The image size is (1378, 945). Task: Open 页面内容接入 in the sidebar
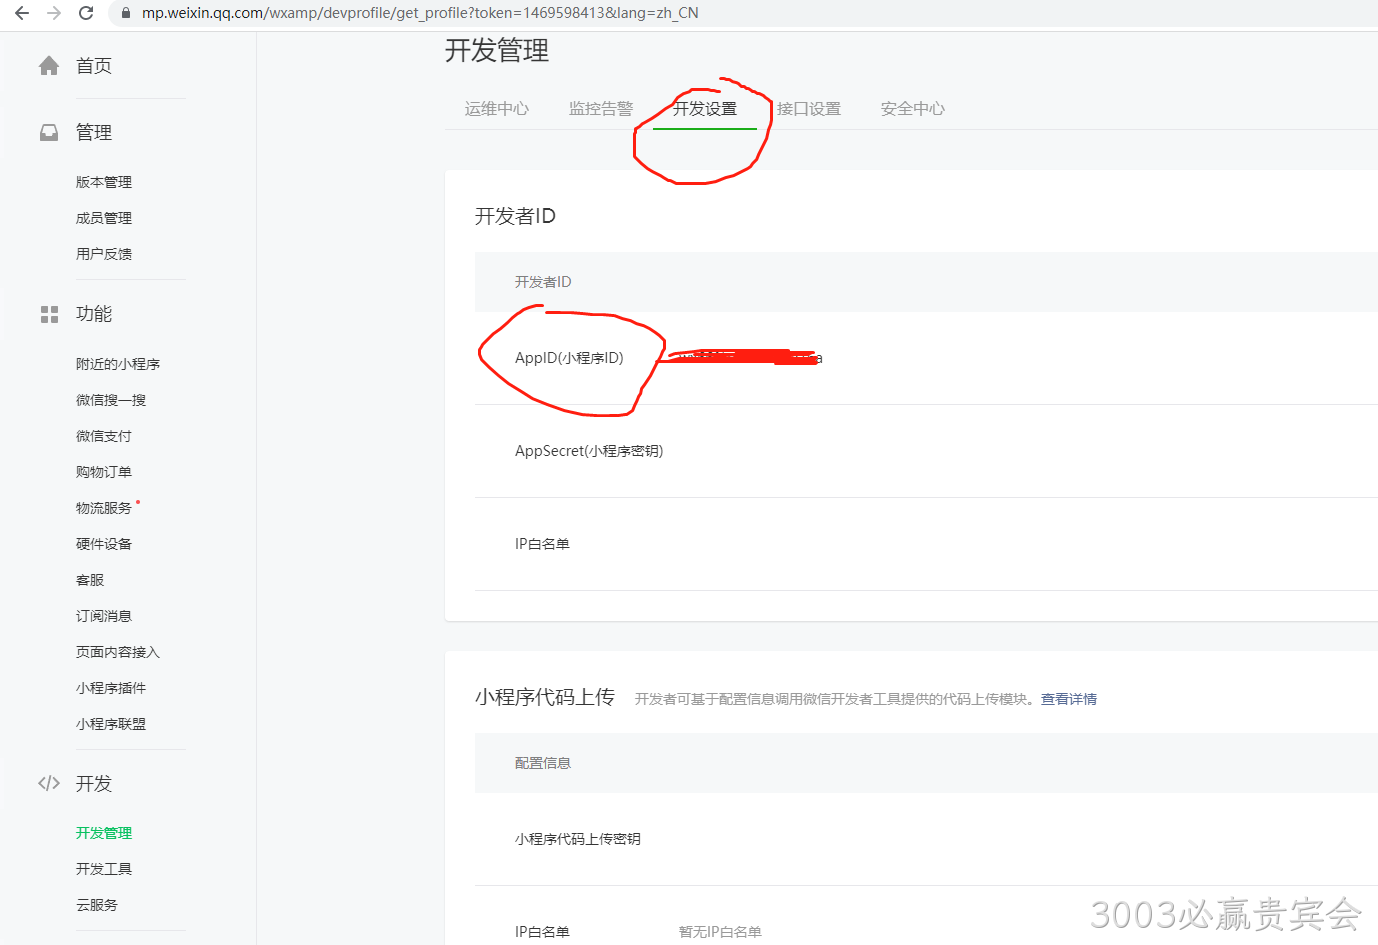click(x=118, y=652)
